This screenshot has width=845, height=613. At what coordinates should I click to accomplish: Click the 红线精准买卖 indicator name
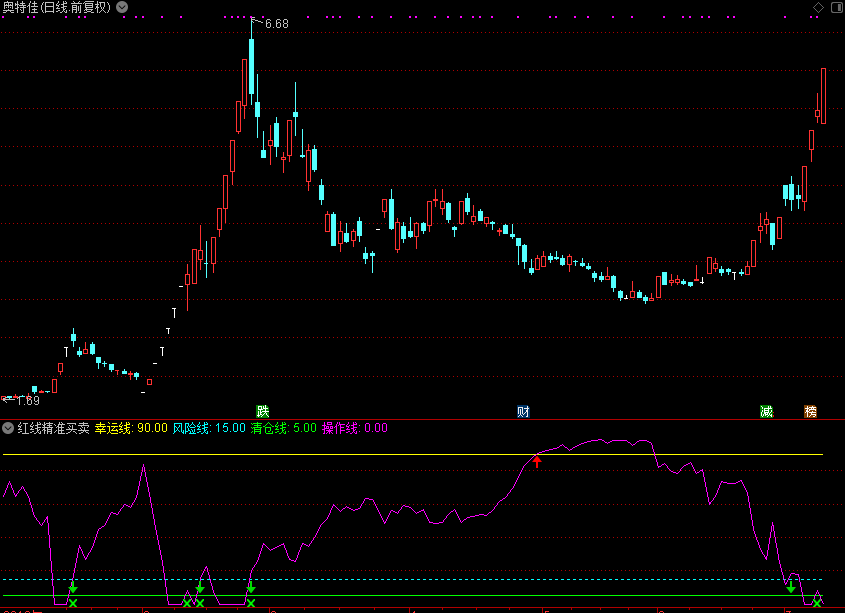click(53, 428)
